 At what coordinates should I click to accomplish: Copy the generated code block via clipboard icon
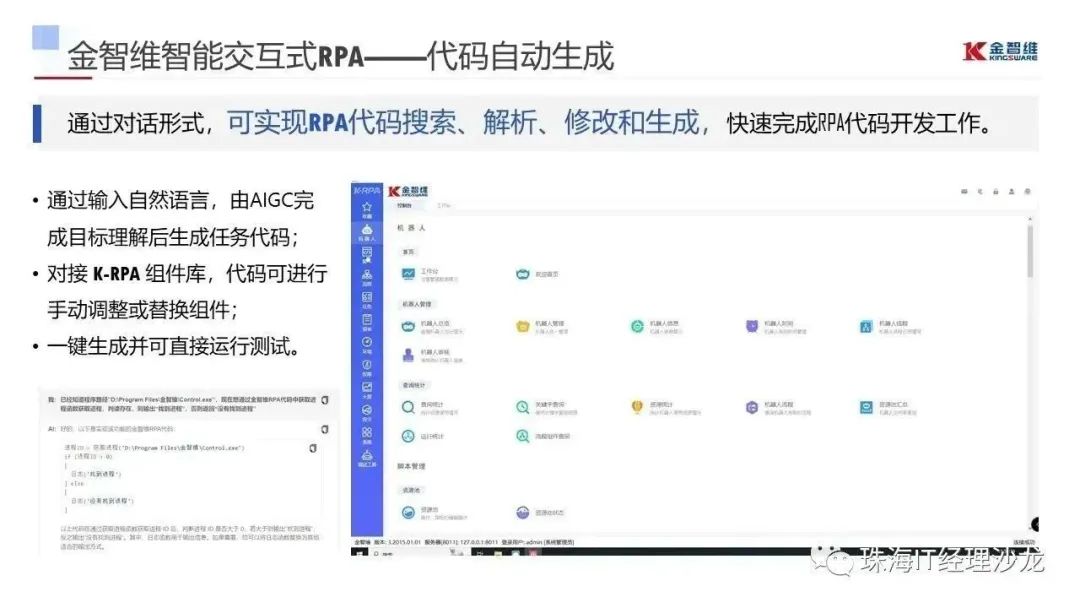coord(313,448)
